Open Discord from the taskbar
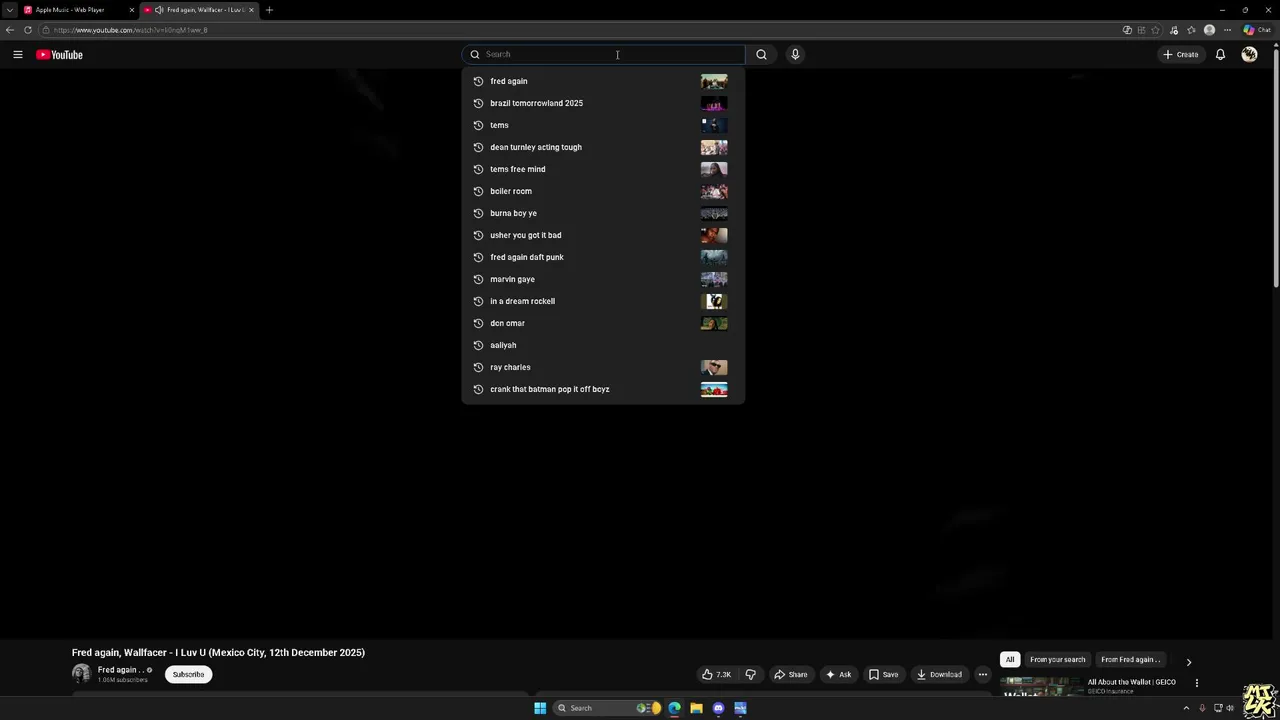The image size is (1280, 720). (718, 708)
